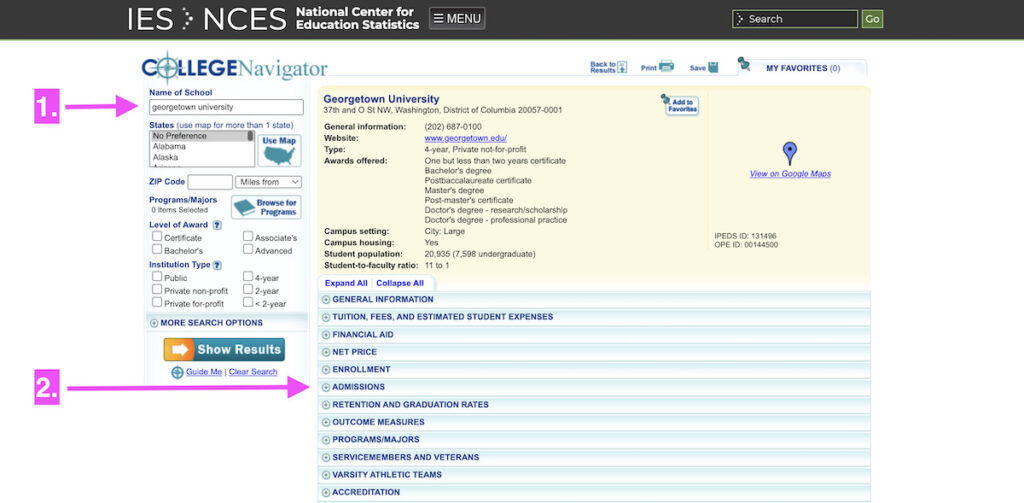Click the Georgetown University heading
This screenshot has width=1024, height=503.
381,99
